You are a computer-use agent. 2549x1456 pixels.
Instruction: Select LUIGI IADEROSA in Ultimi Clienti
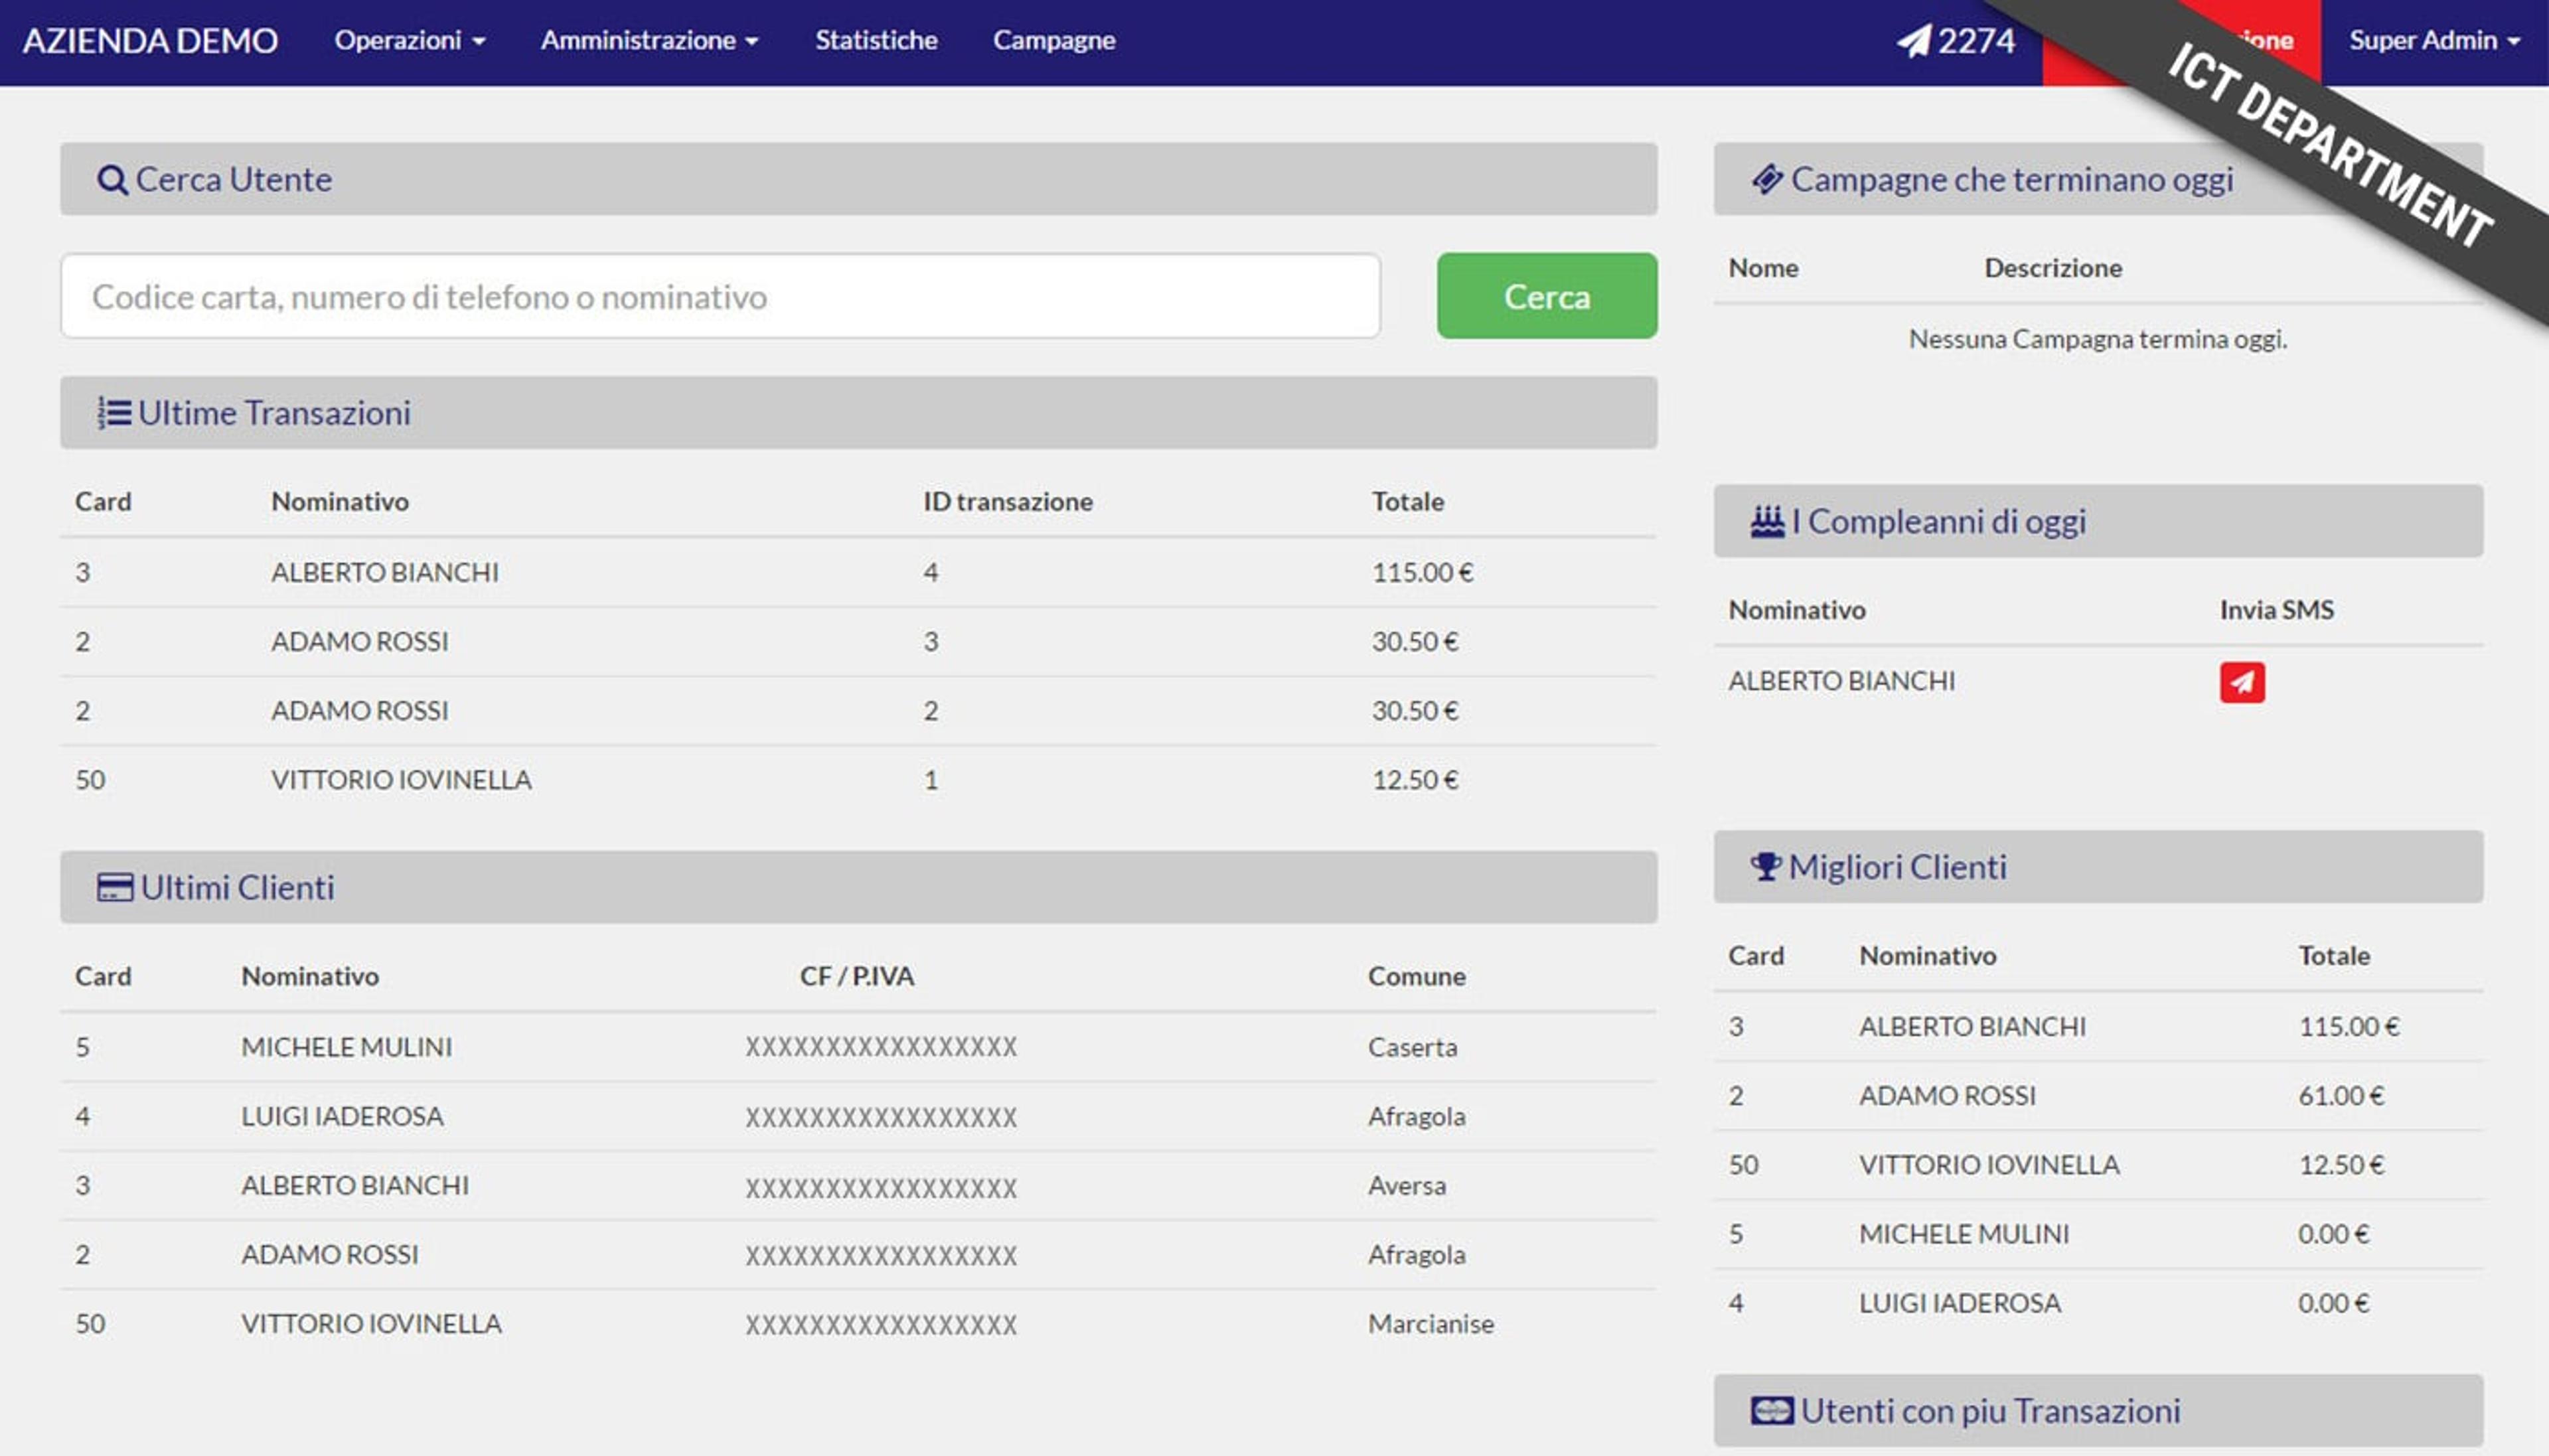342,1116
